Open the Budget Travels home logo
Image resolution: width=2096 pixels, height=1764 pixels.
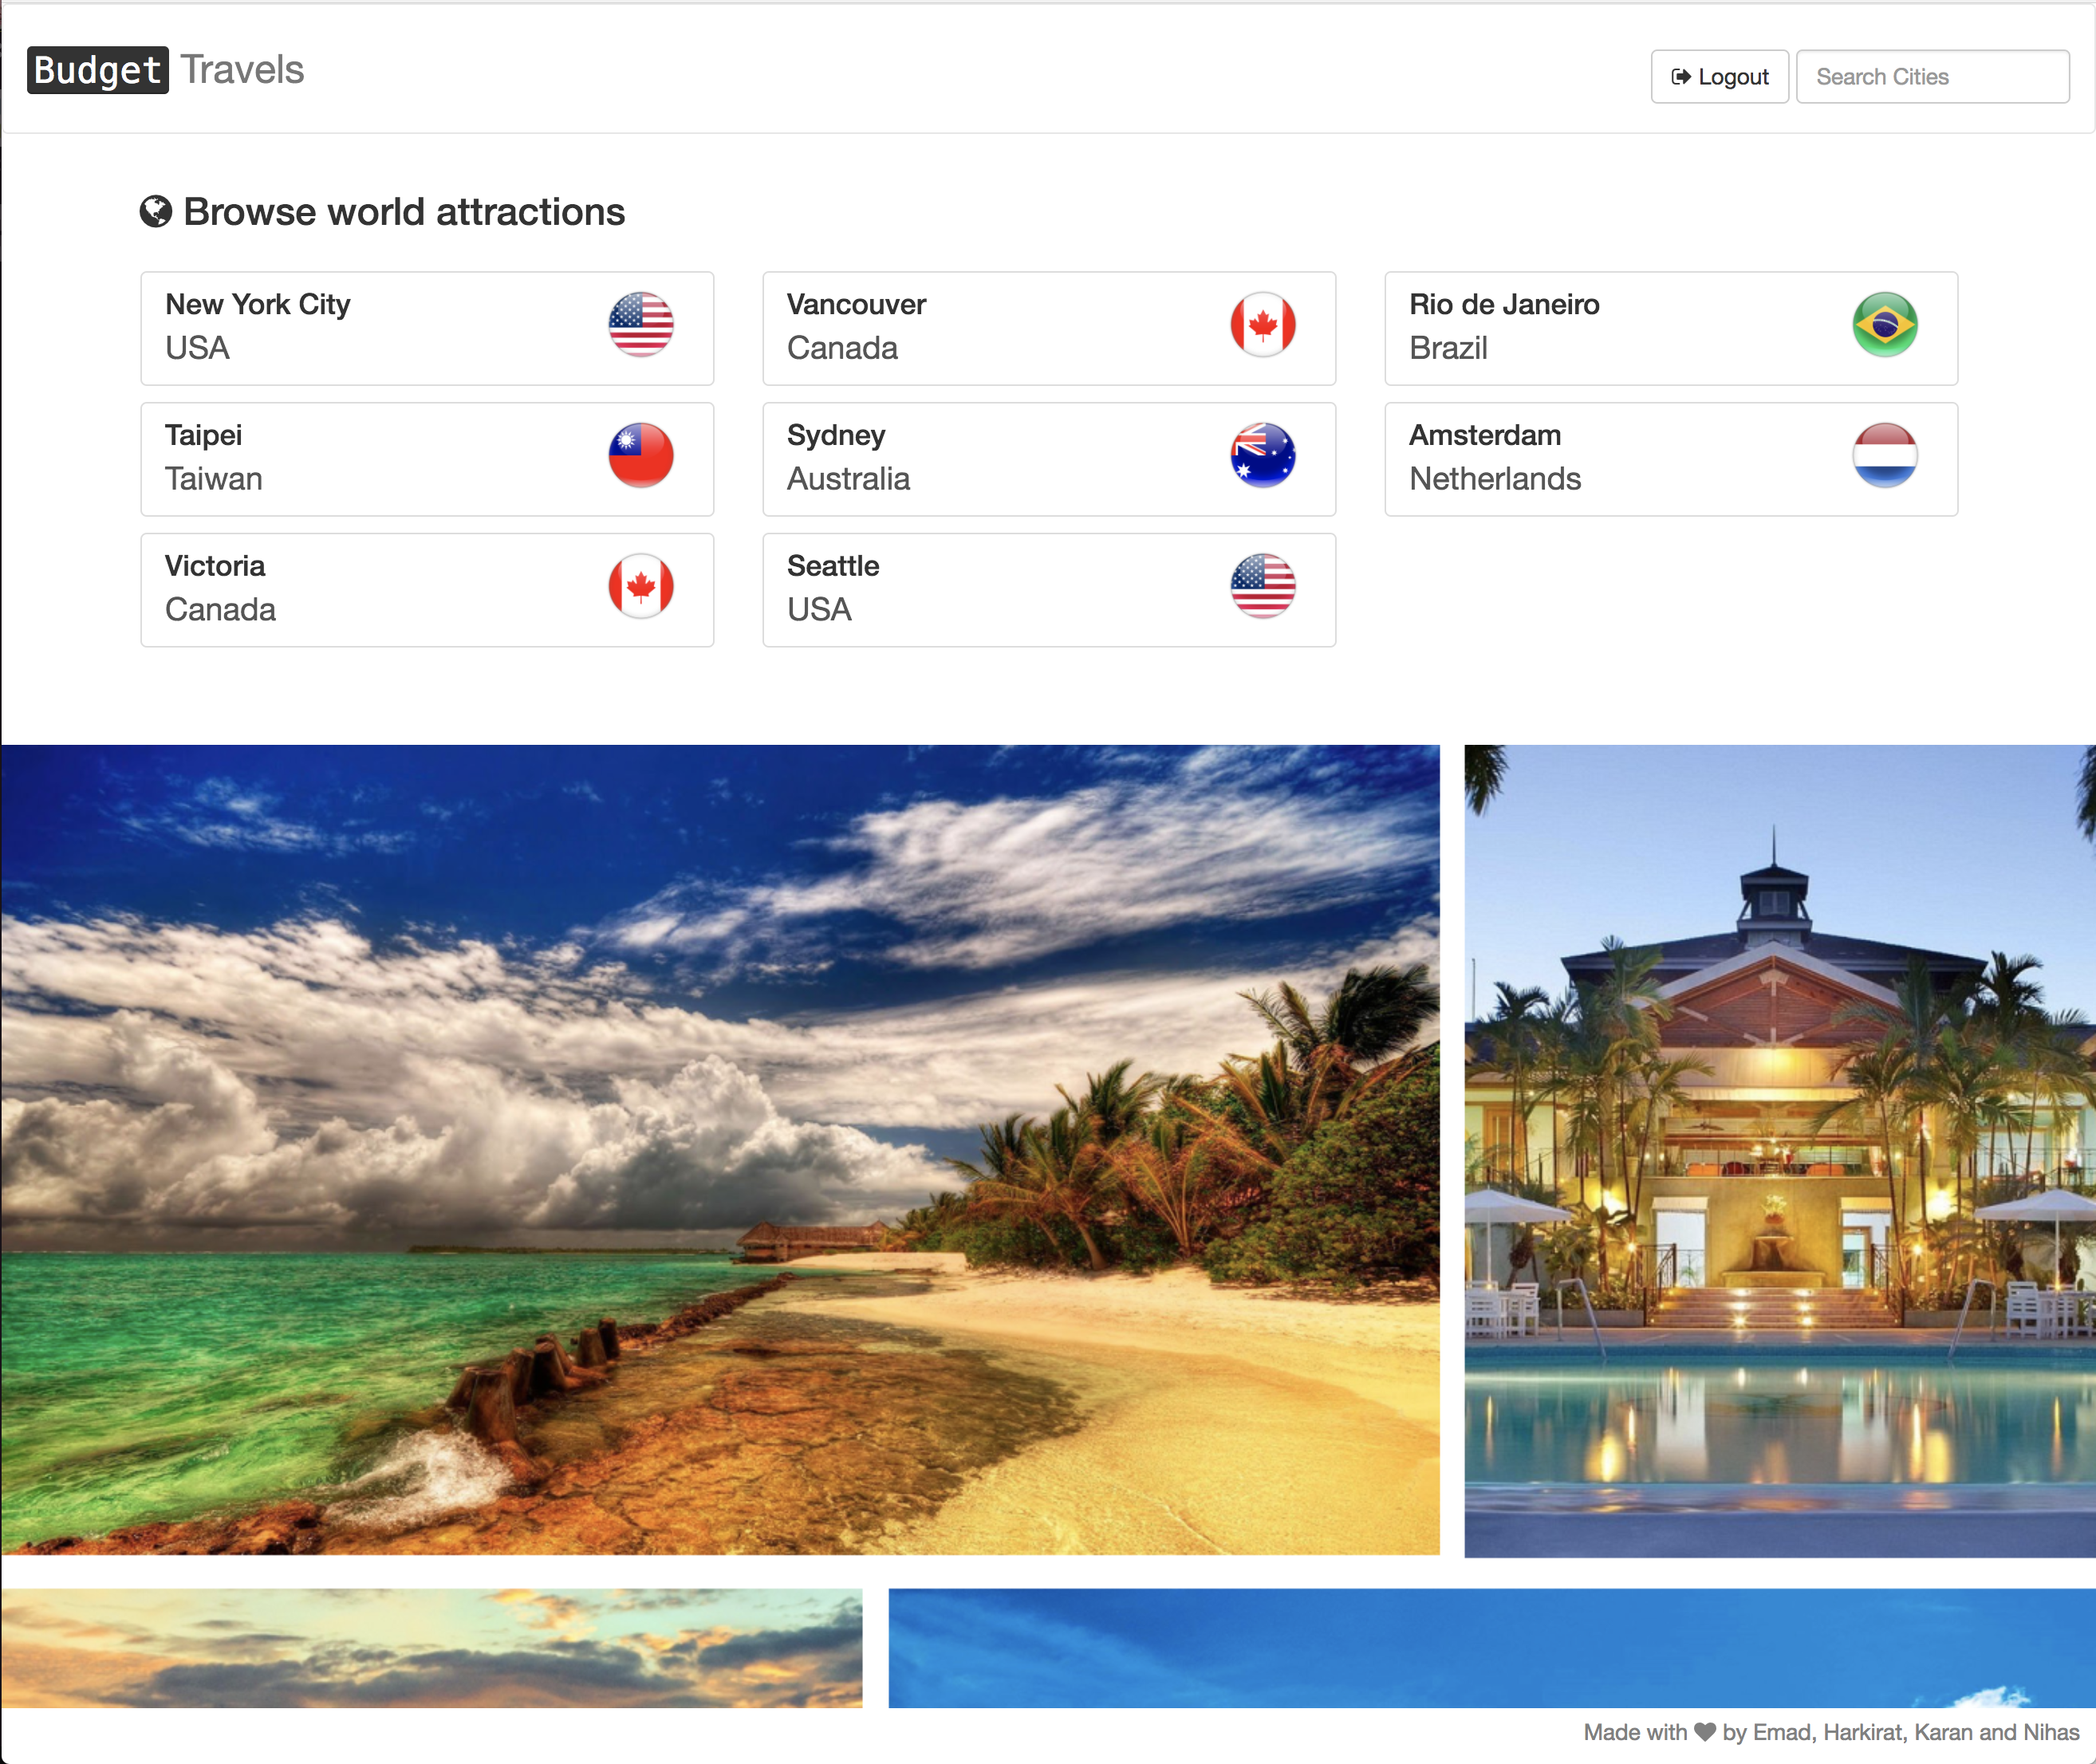[x=166, y=70]
